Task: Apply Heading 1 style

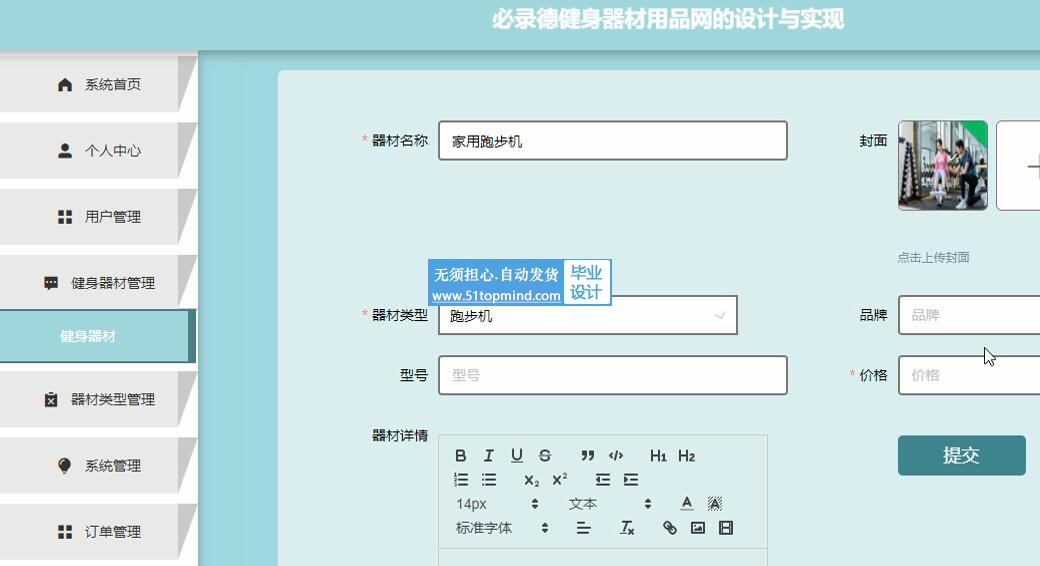Action: click(658, 456)
